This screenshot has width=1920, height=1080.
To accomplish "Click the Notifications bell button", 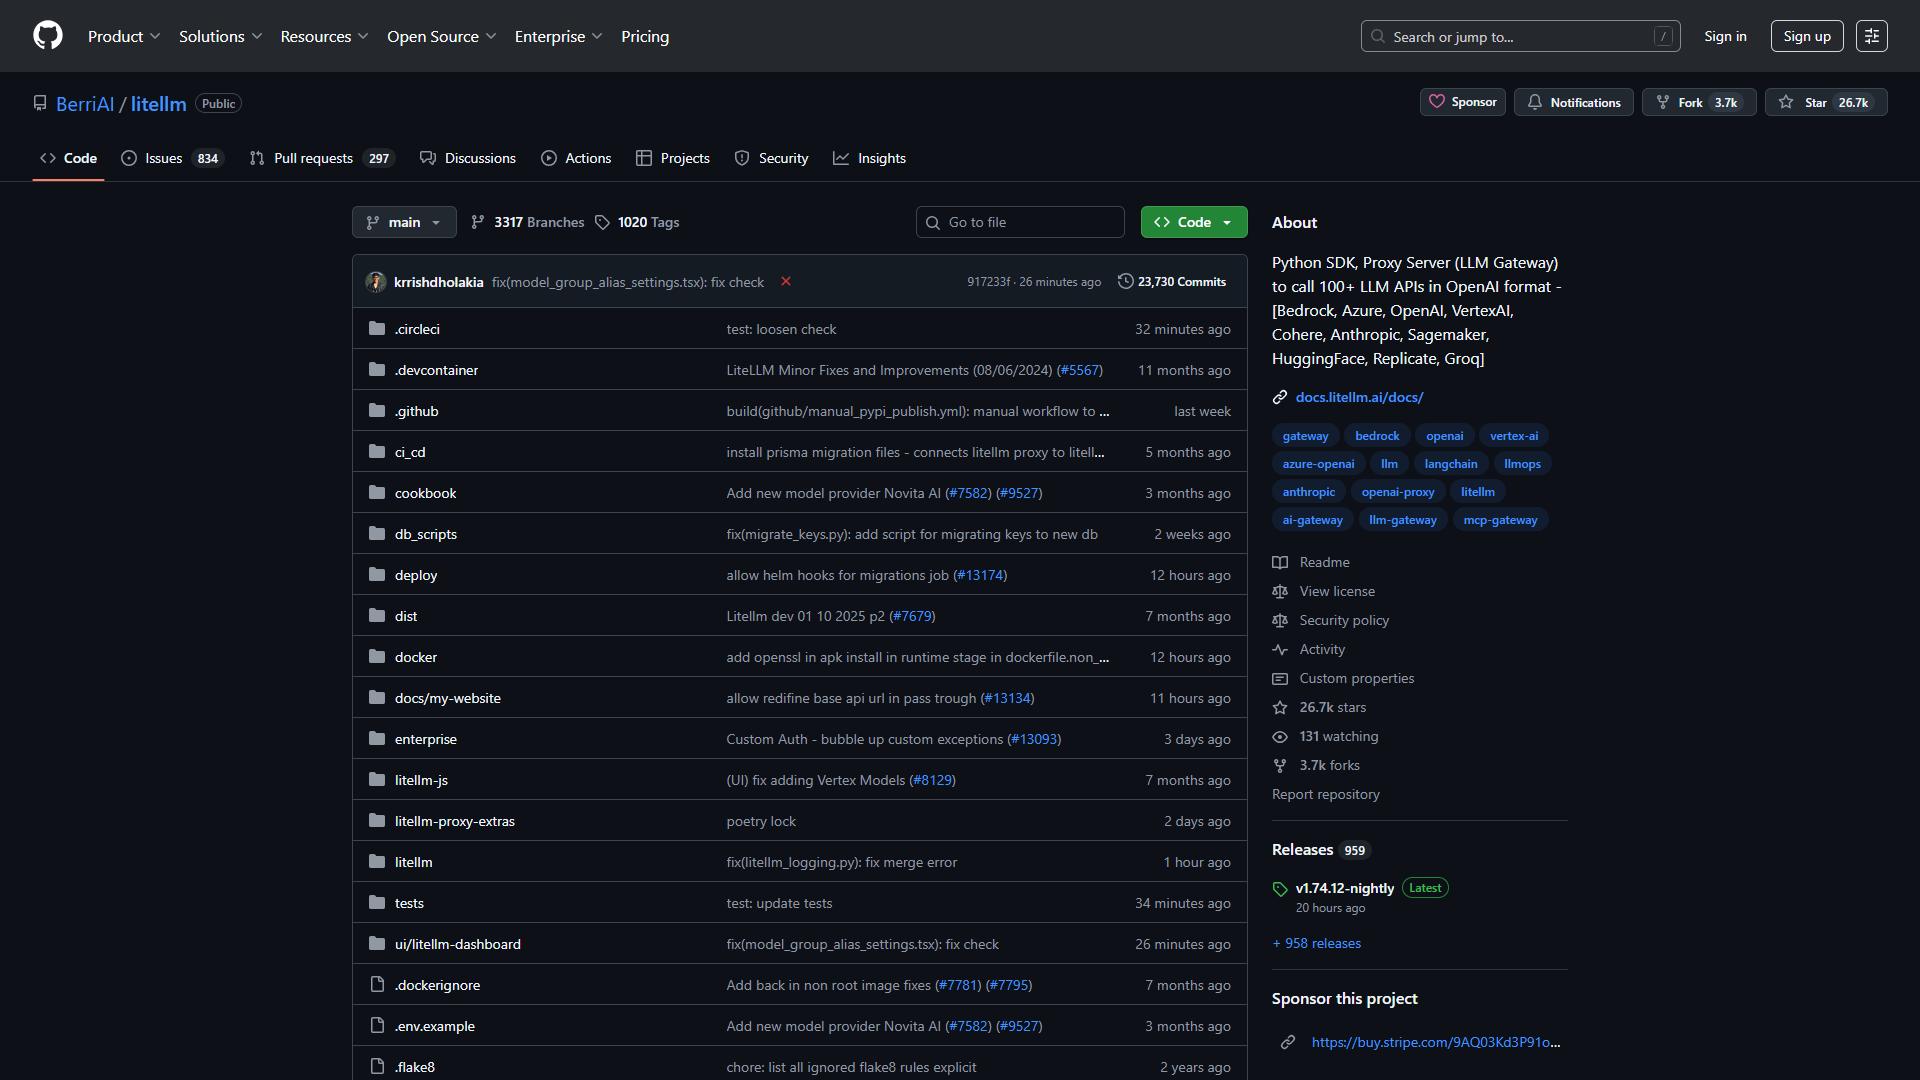I will (1573, 102).
